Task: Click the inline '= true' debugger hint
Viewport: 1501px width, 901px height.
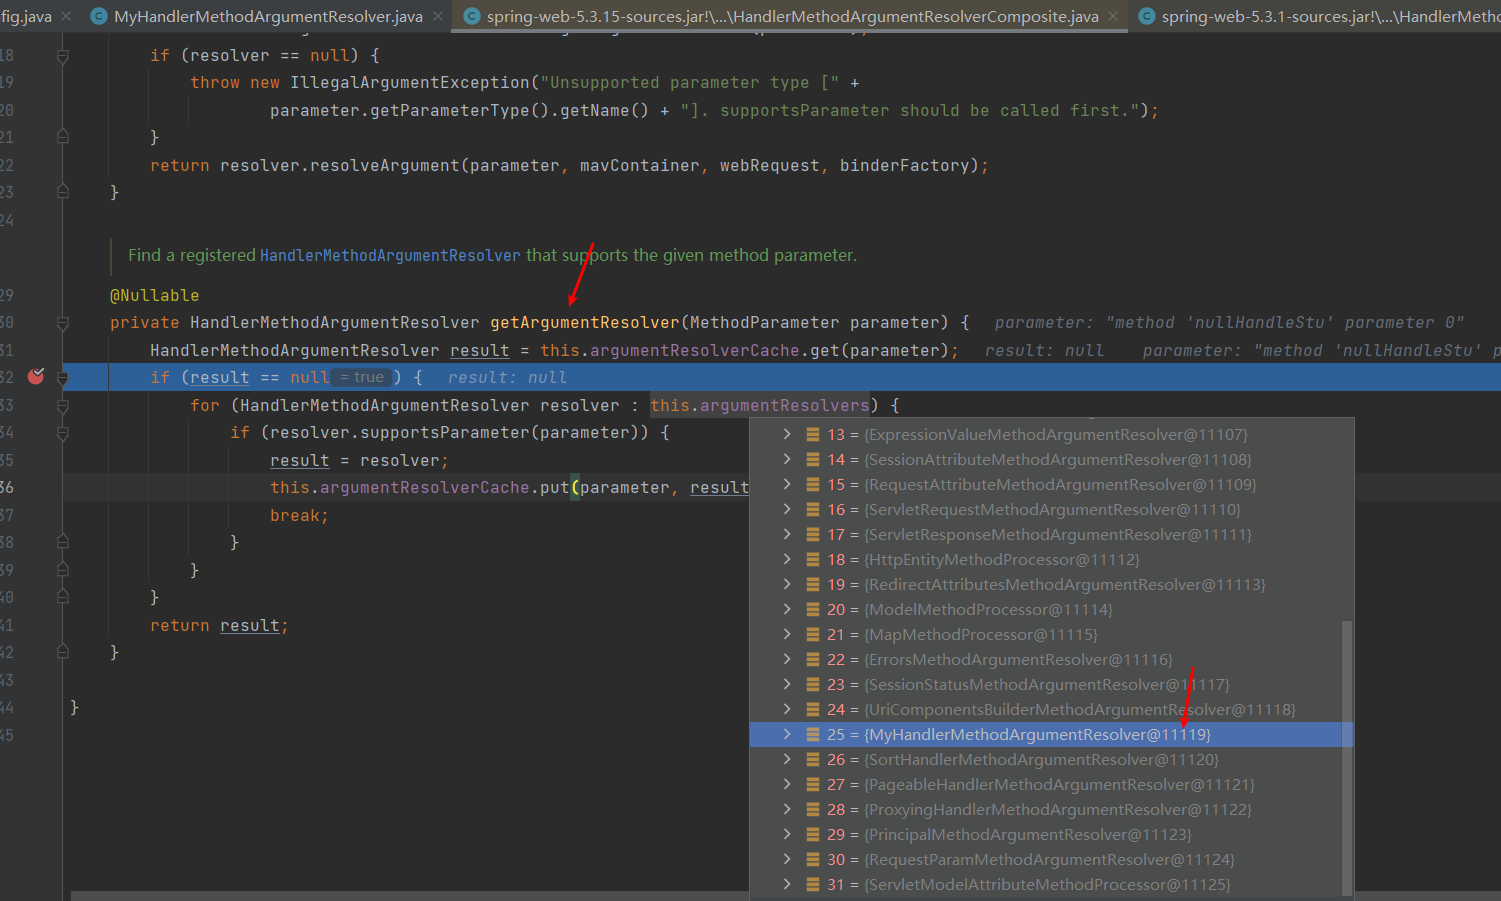Action: click(x=362, y=377)
